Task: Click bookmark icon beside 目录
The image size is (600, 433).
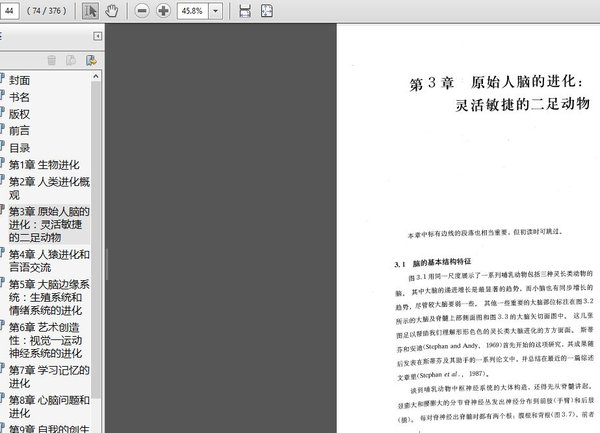Action: coord(2,147)
